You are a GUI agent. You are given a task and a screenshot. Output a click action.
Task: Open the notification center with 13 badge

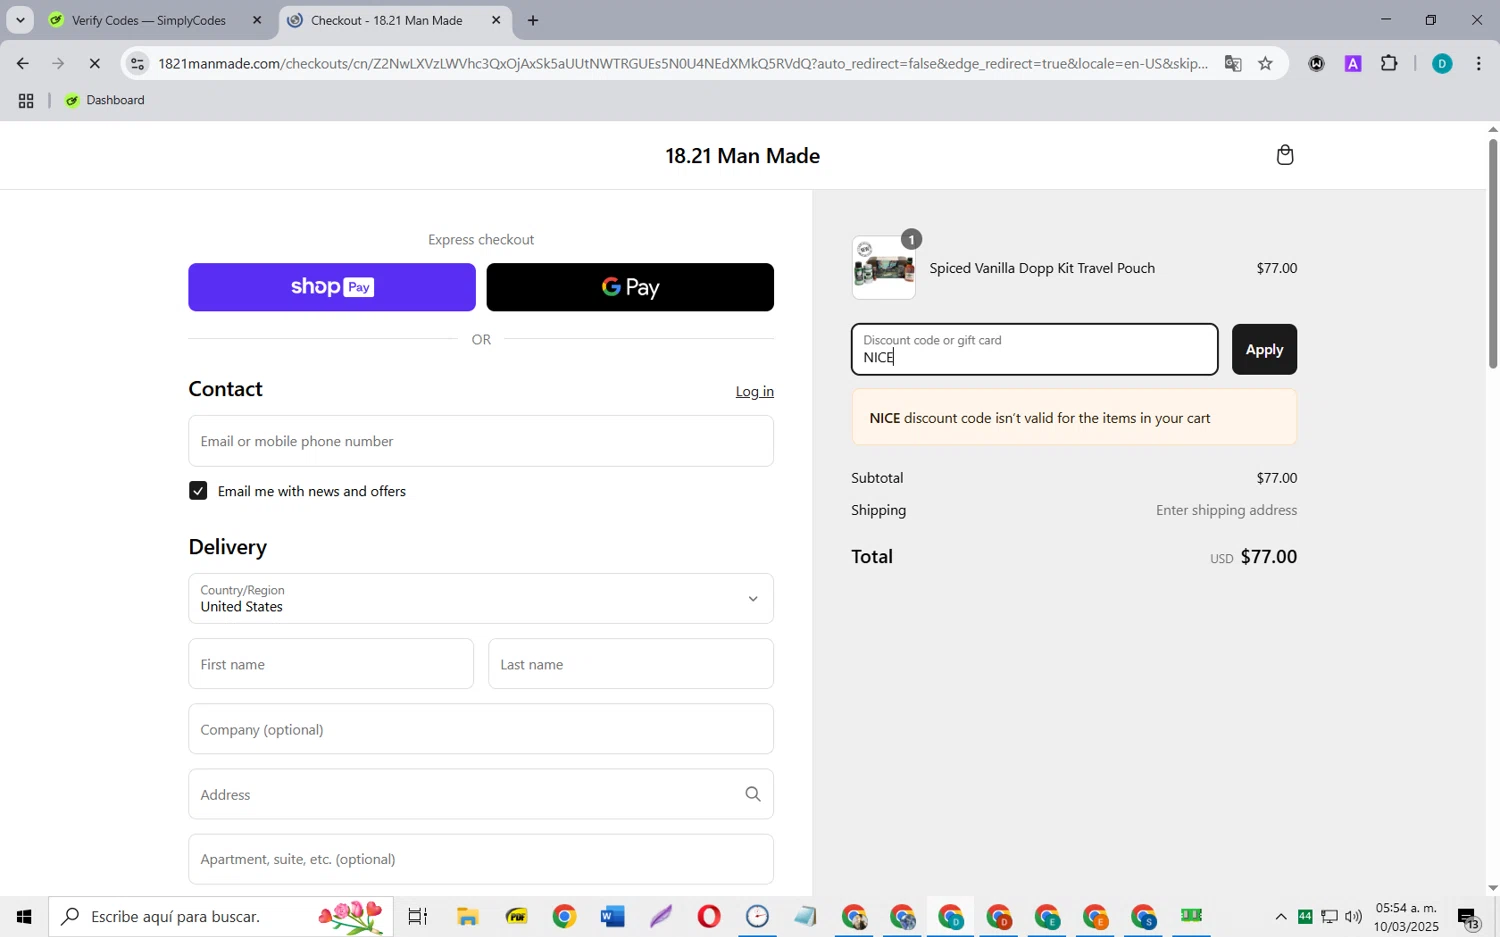click(x=1468, y=917)
